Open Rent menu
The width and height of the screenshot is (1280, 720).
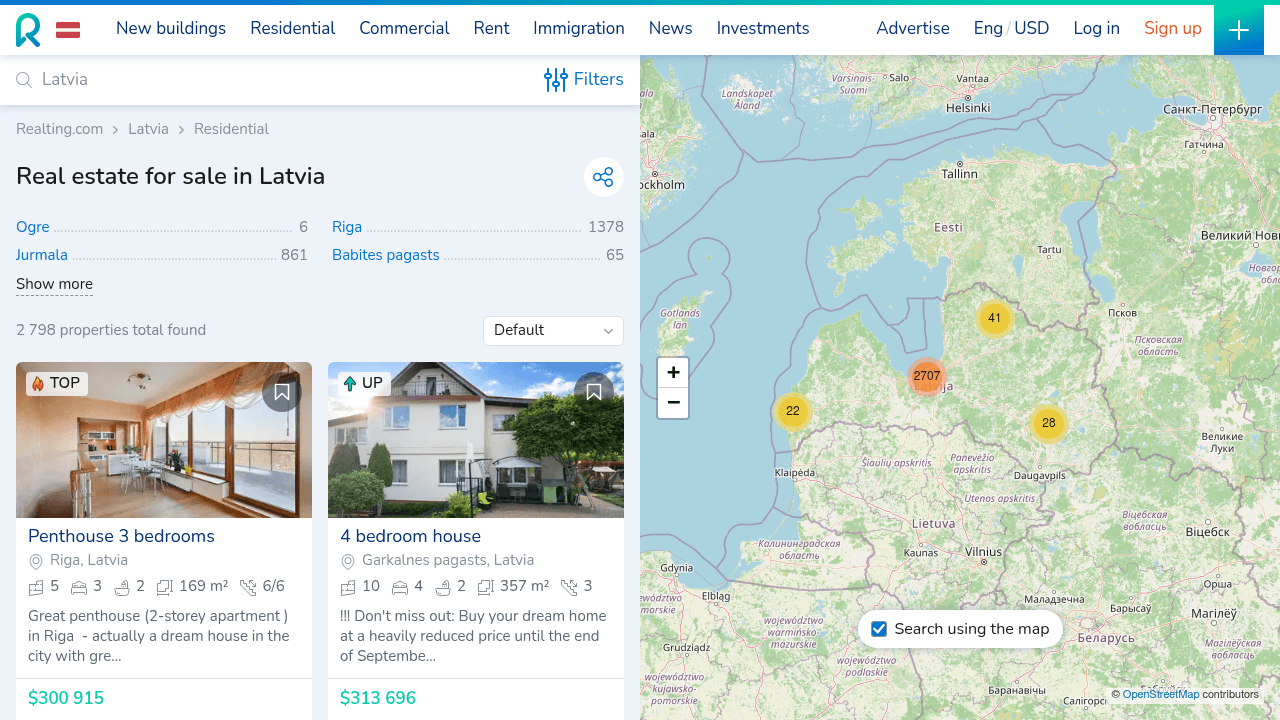click(x=491, y=28)
